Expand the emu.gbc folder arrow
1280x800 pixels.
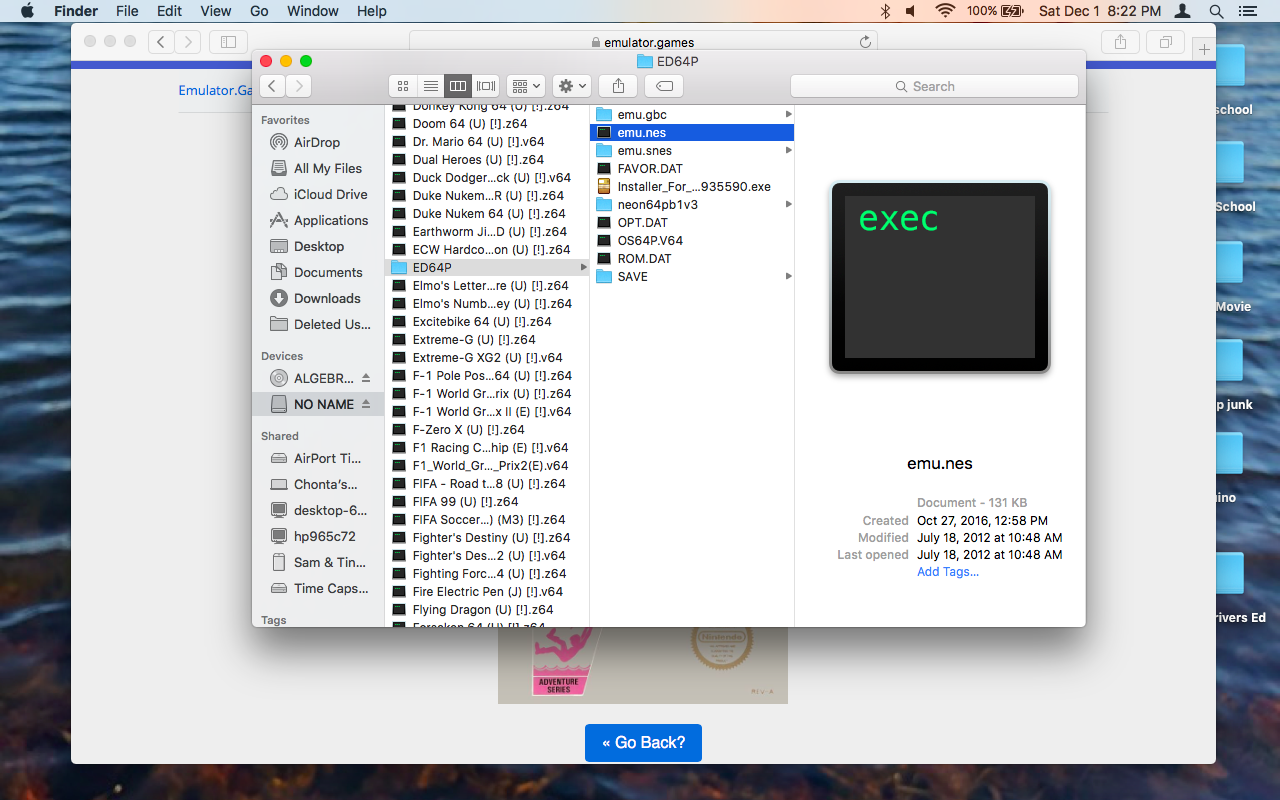pos(788,115)
